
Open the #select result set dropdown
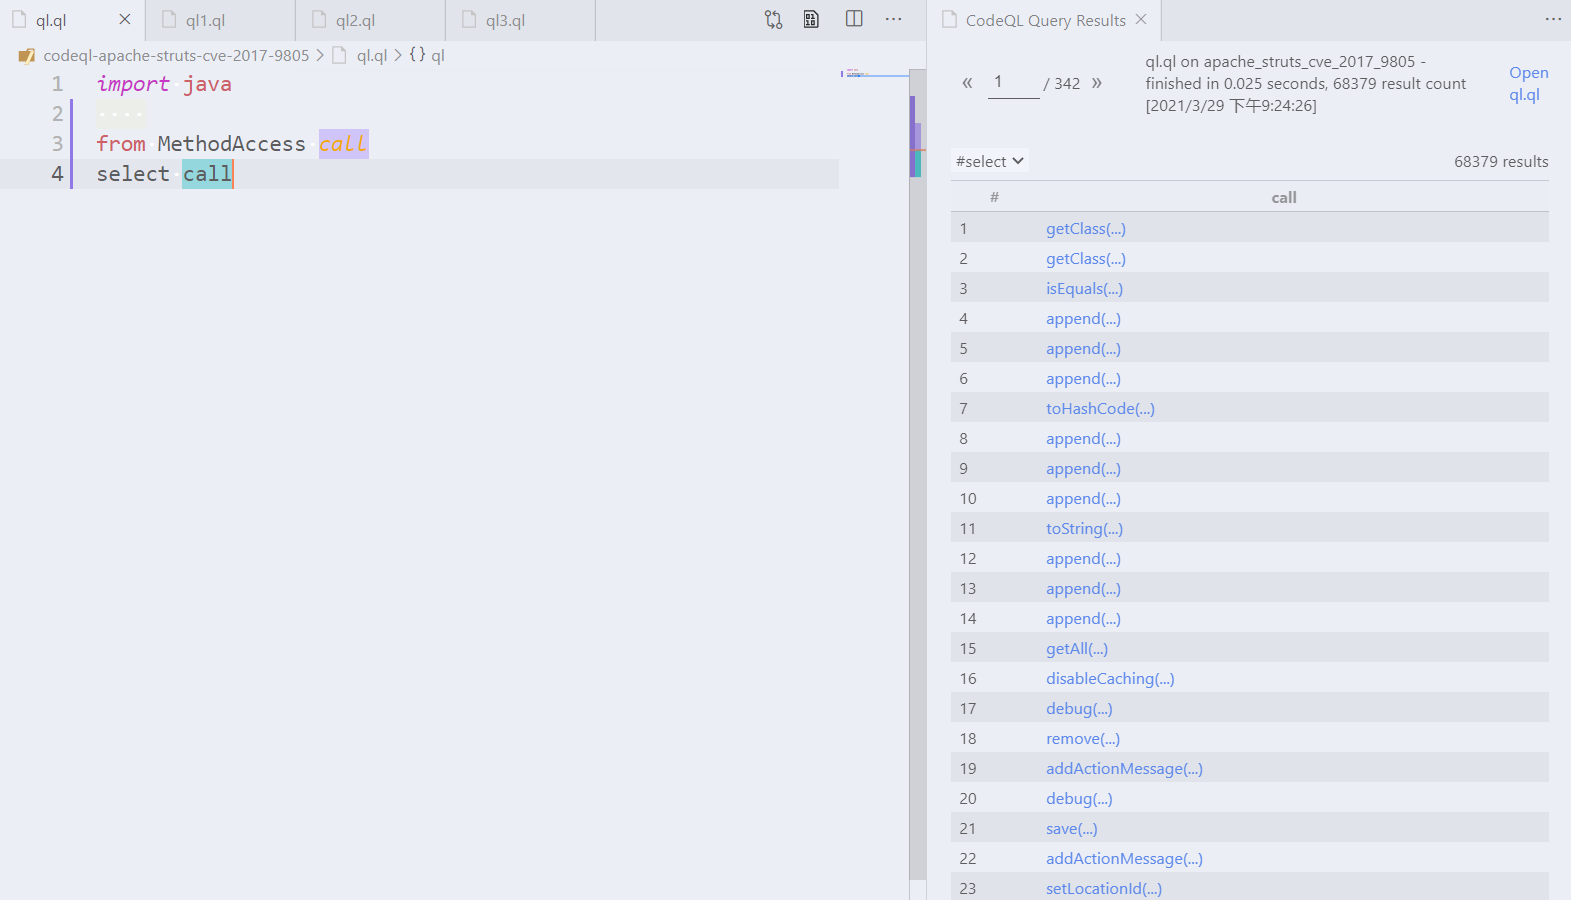(x=989, y=161)
